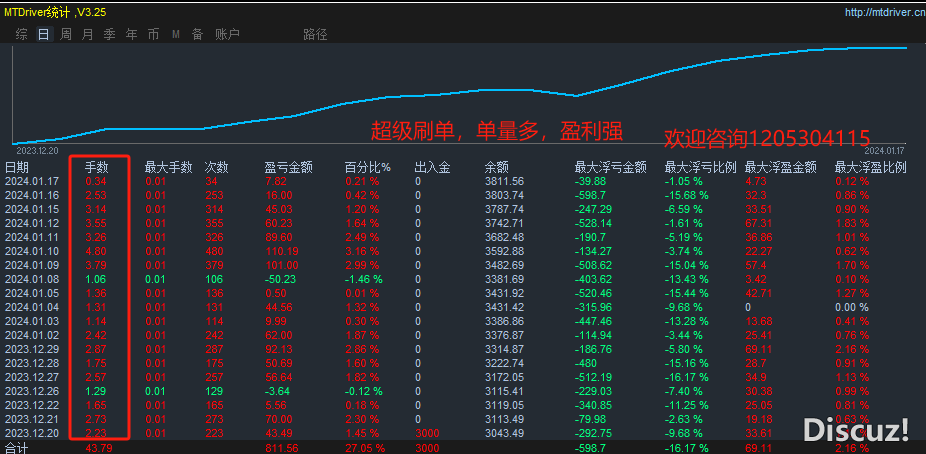Click the -3.64 loss amount

click(278, 391)
